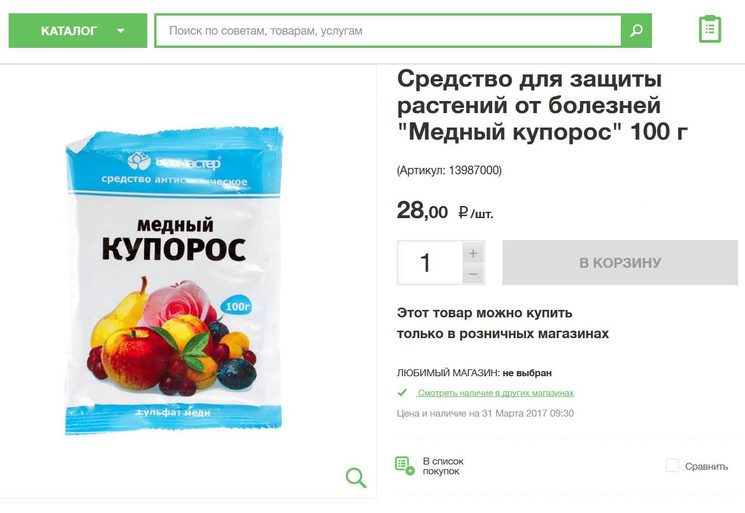Image resolution: width=745 pixels, height=513 pixels.
Task: Click into the search input field
Action: tap(387, 31)
